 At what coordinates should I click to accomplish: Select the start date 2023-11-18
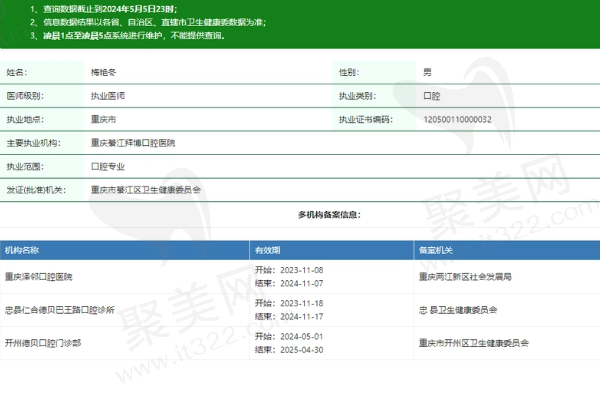302,304
